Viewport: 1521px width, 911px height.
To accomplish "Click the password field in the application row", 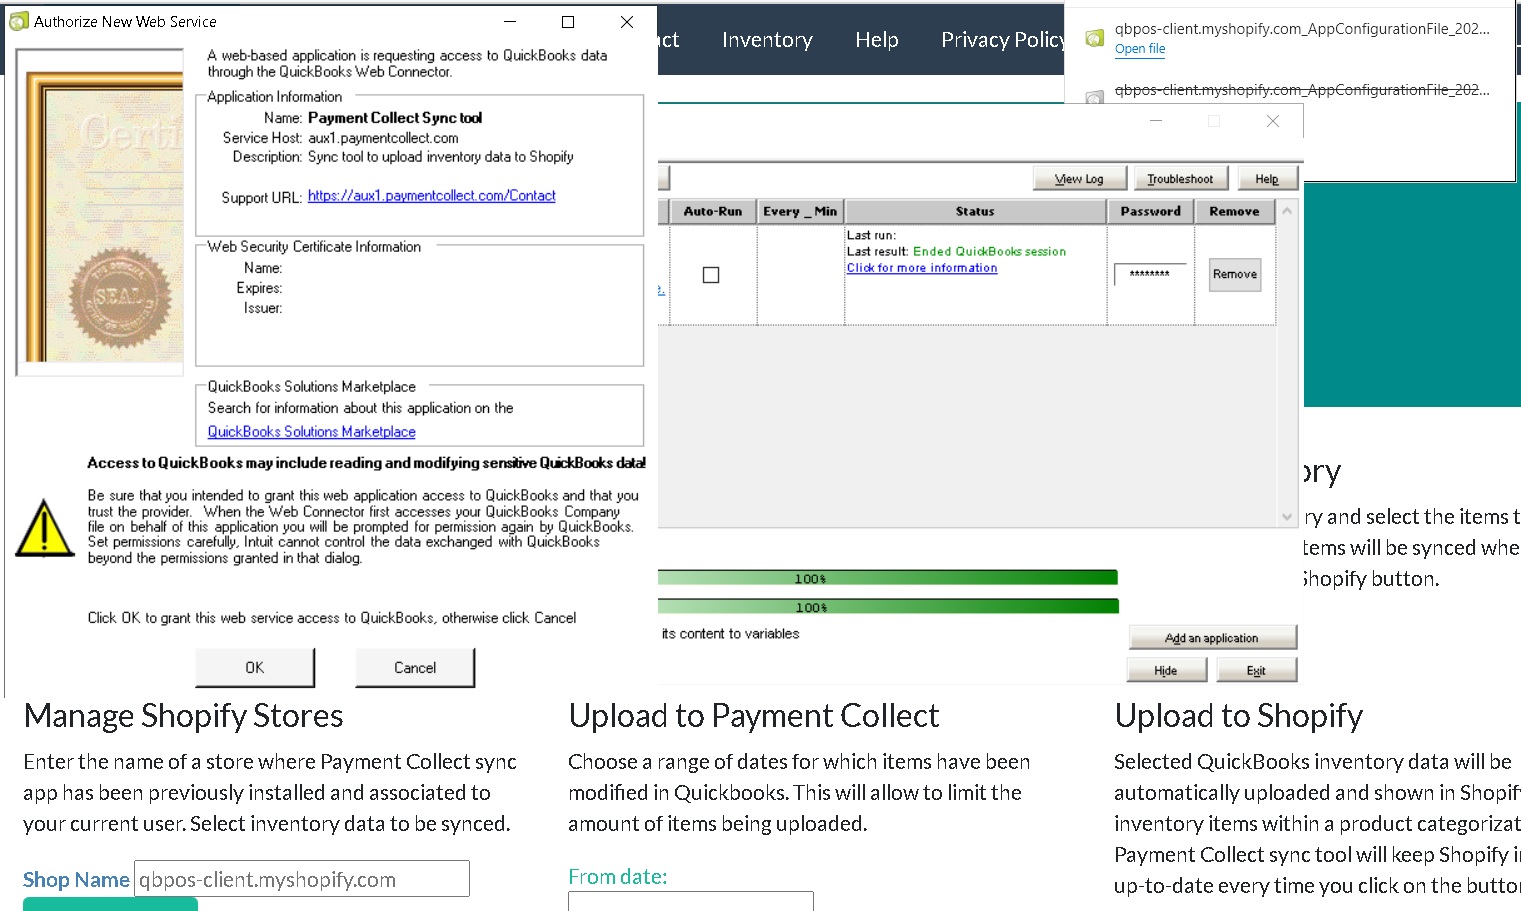I will (1150, 274).
